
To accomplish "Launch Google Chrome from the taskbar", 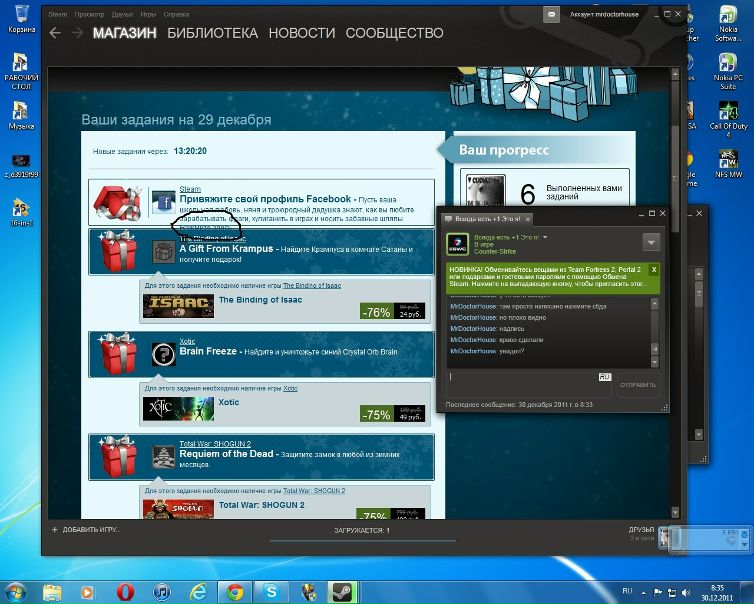I will (234, 590).
